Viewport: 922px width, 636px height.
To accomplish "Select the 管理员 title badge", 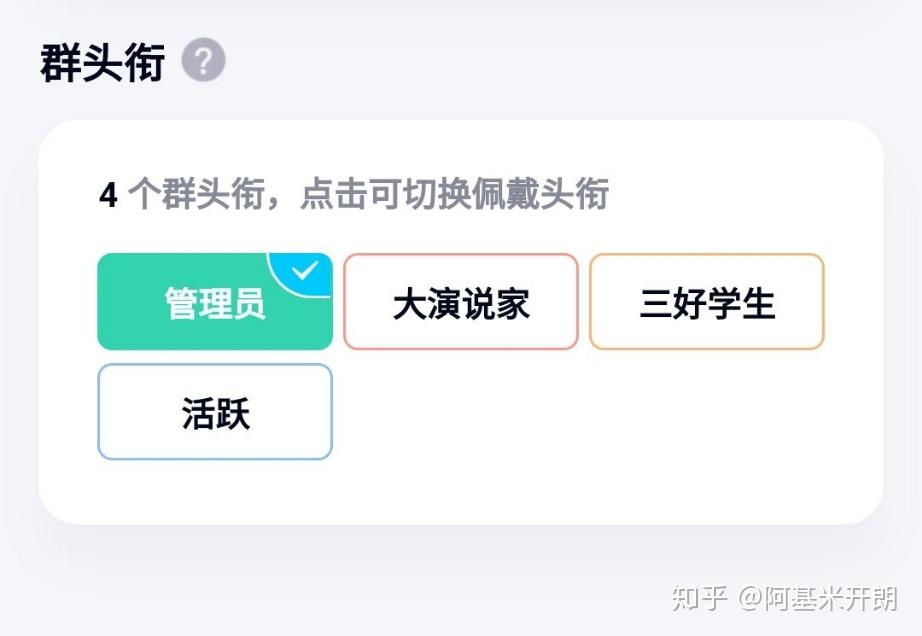I will [x=214, y=303].
